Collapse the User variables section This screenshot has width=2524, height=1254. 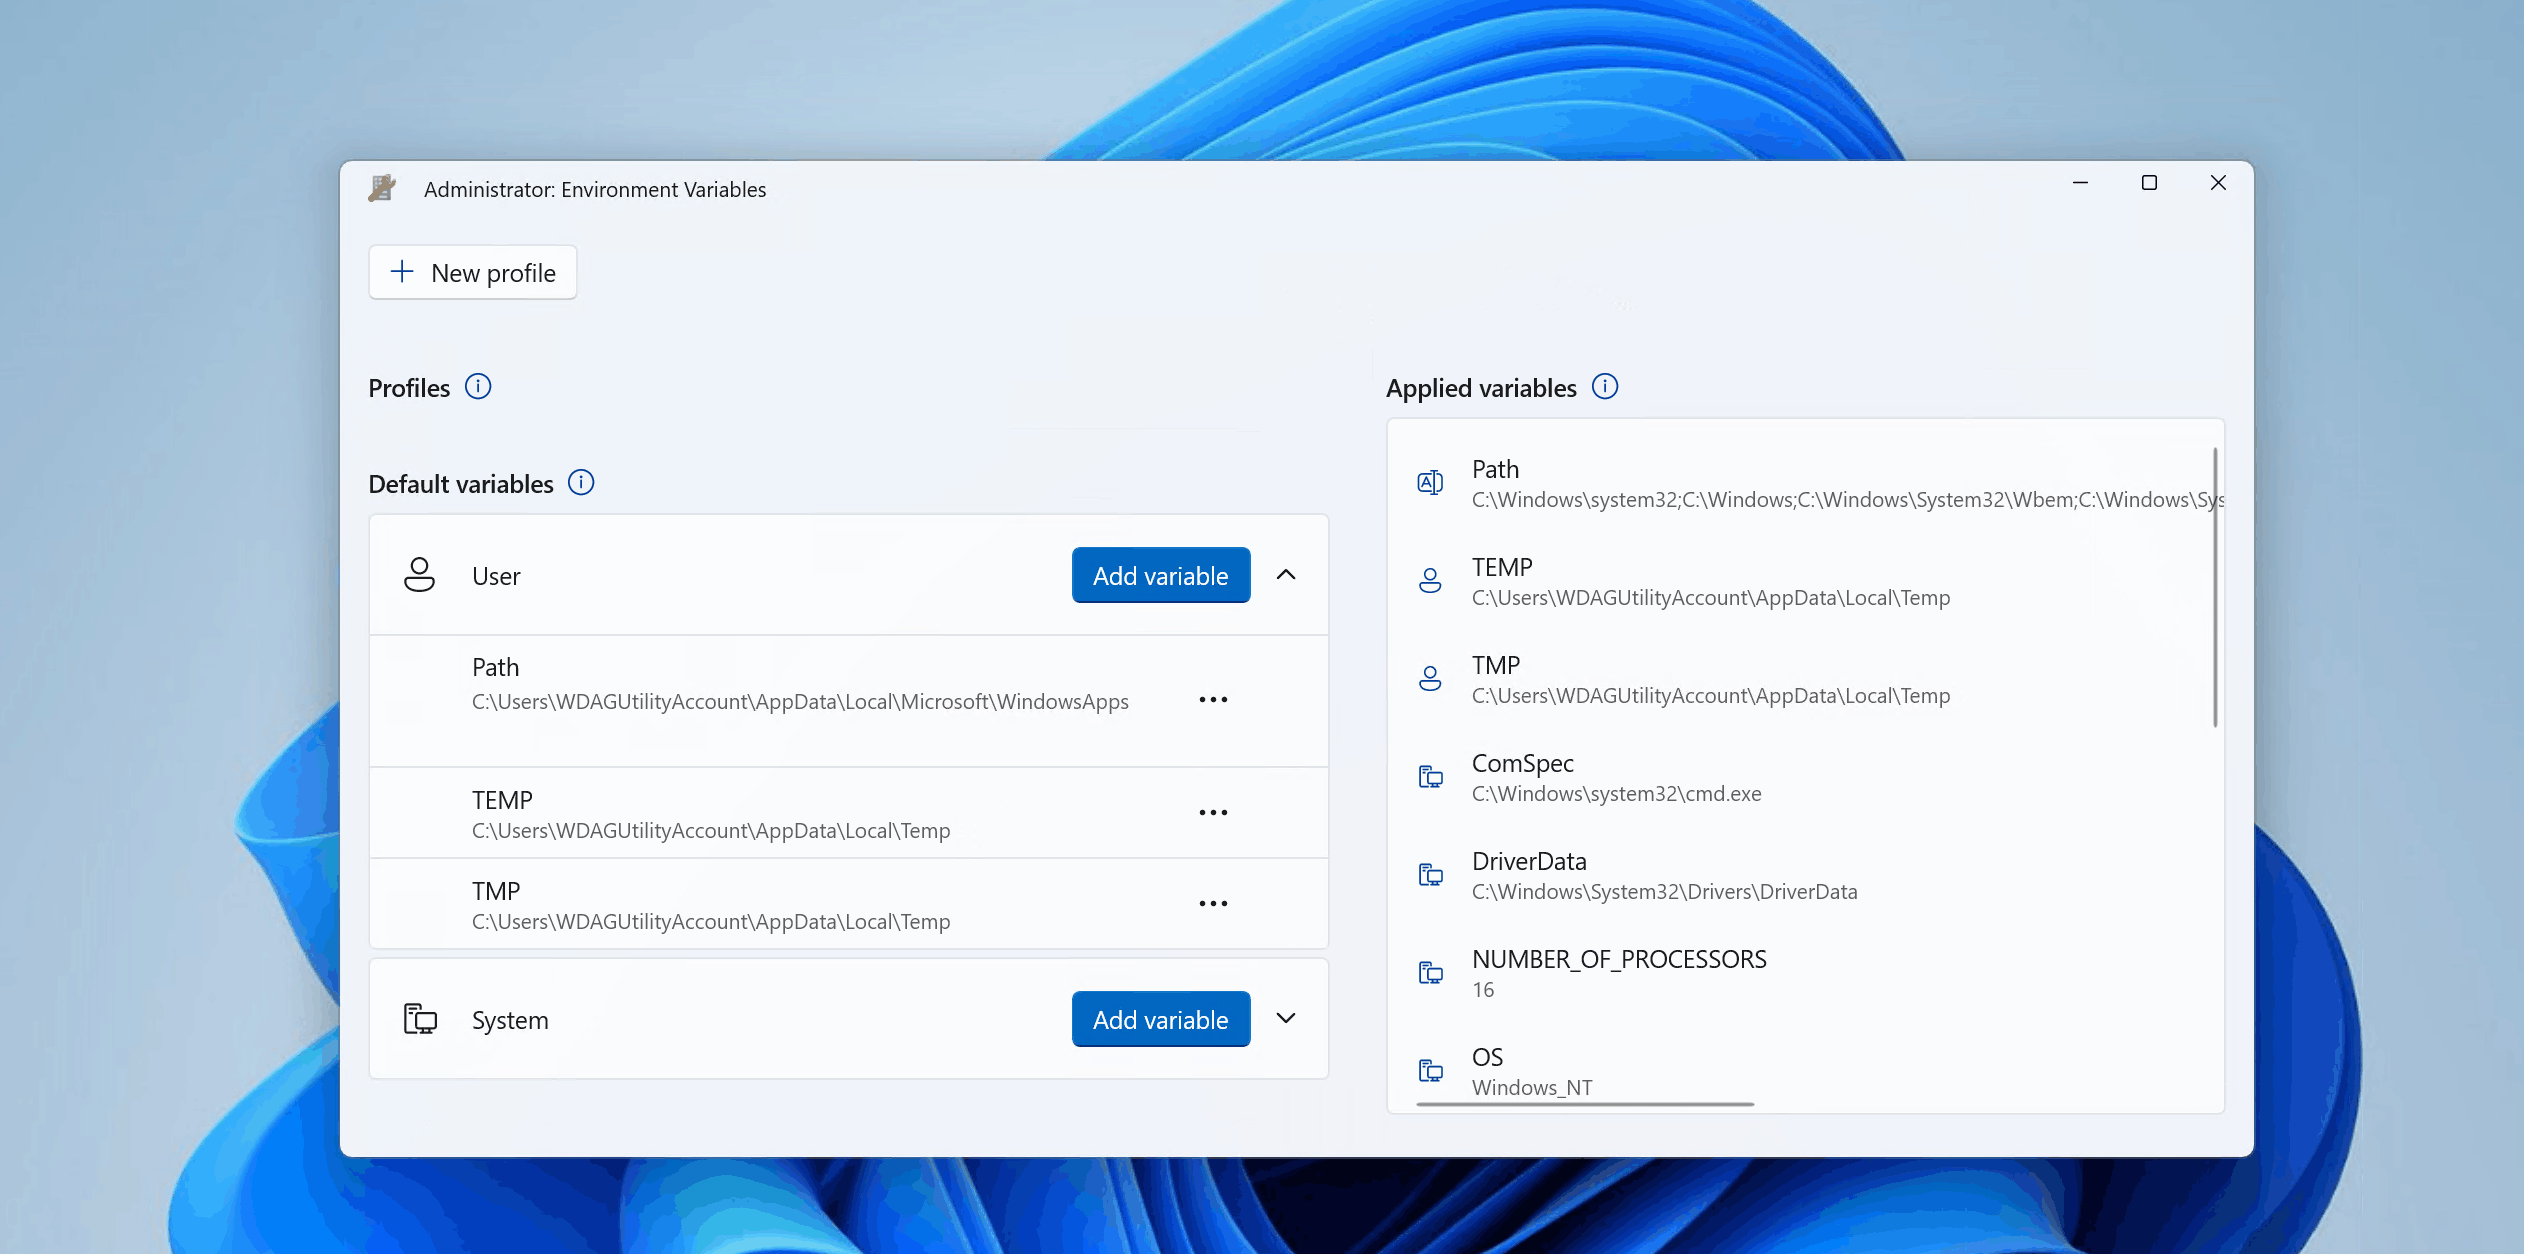click(x=1286, y=575)
